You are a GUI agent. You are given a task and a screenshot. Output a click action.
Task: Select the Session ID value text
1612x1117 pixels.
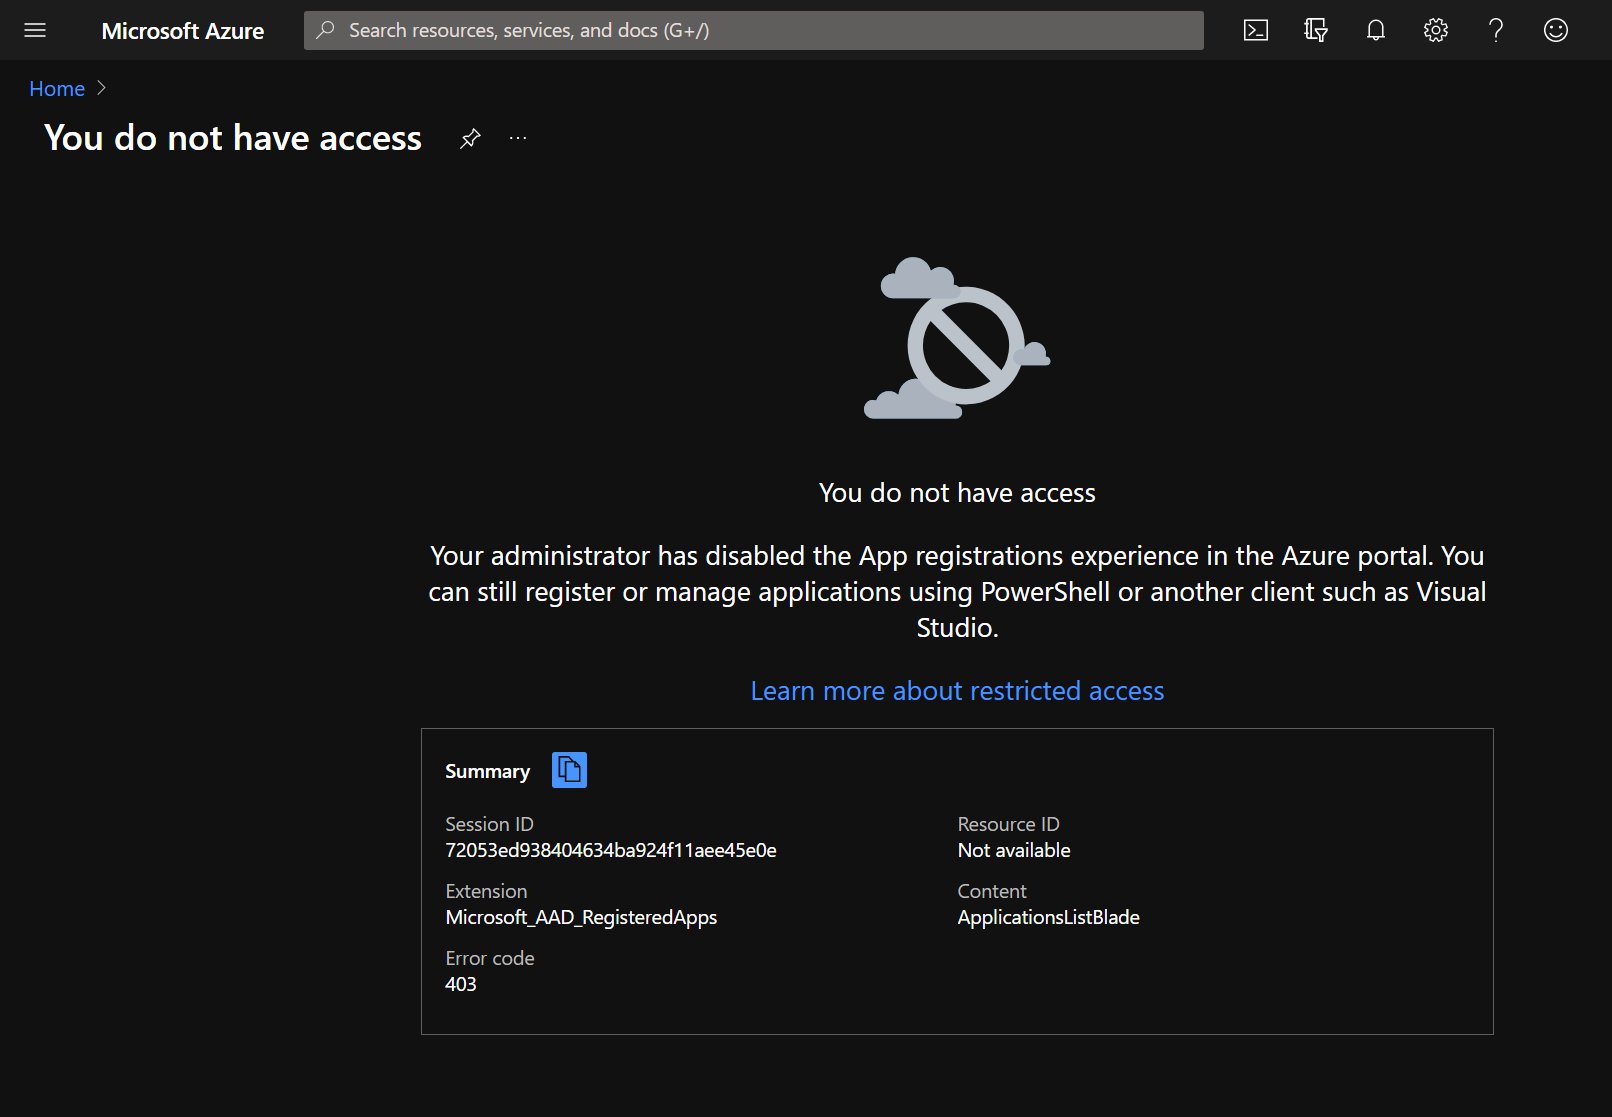611,850
